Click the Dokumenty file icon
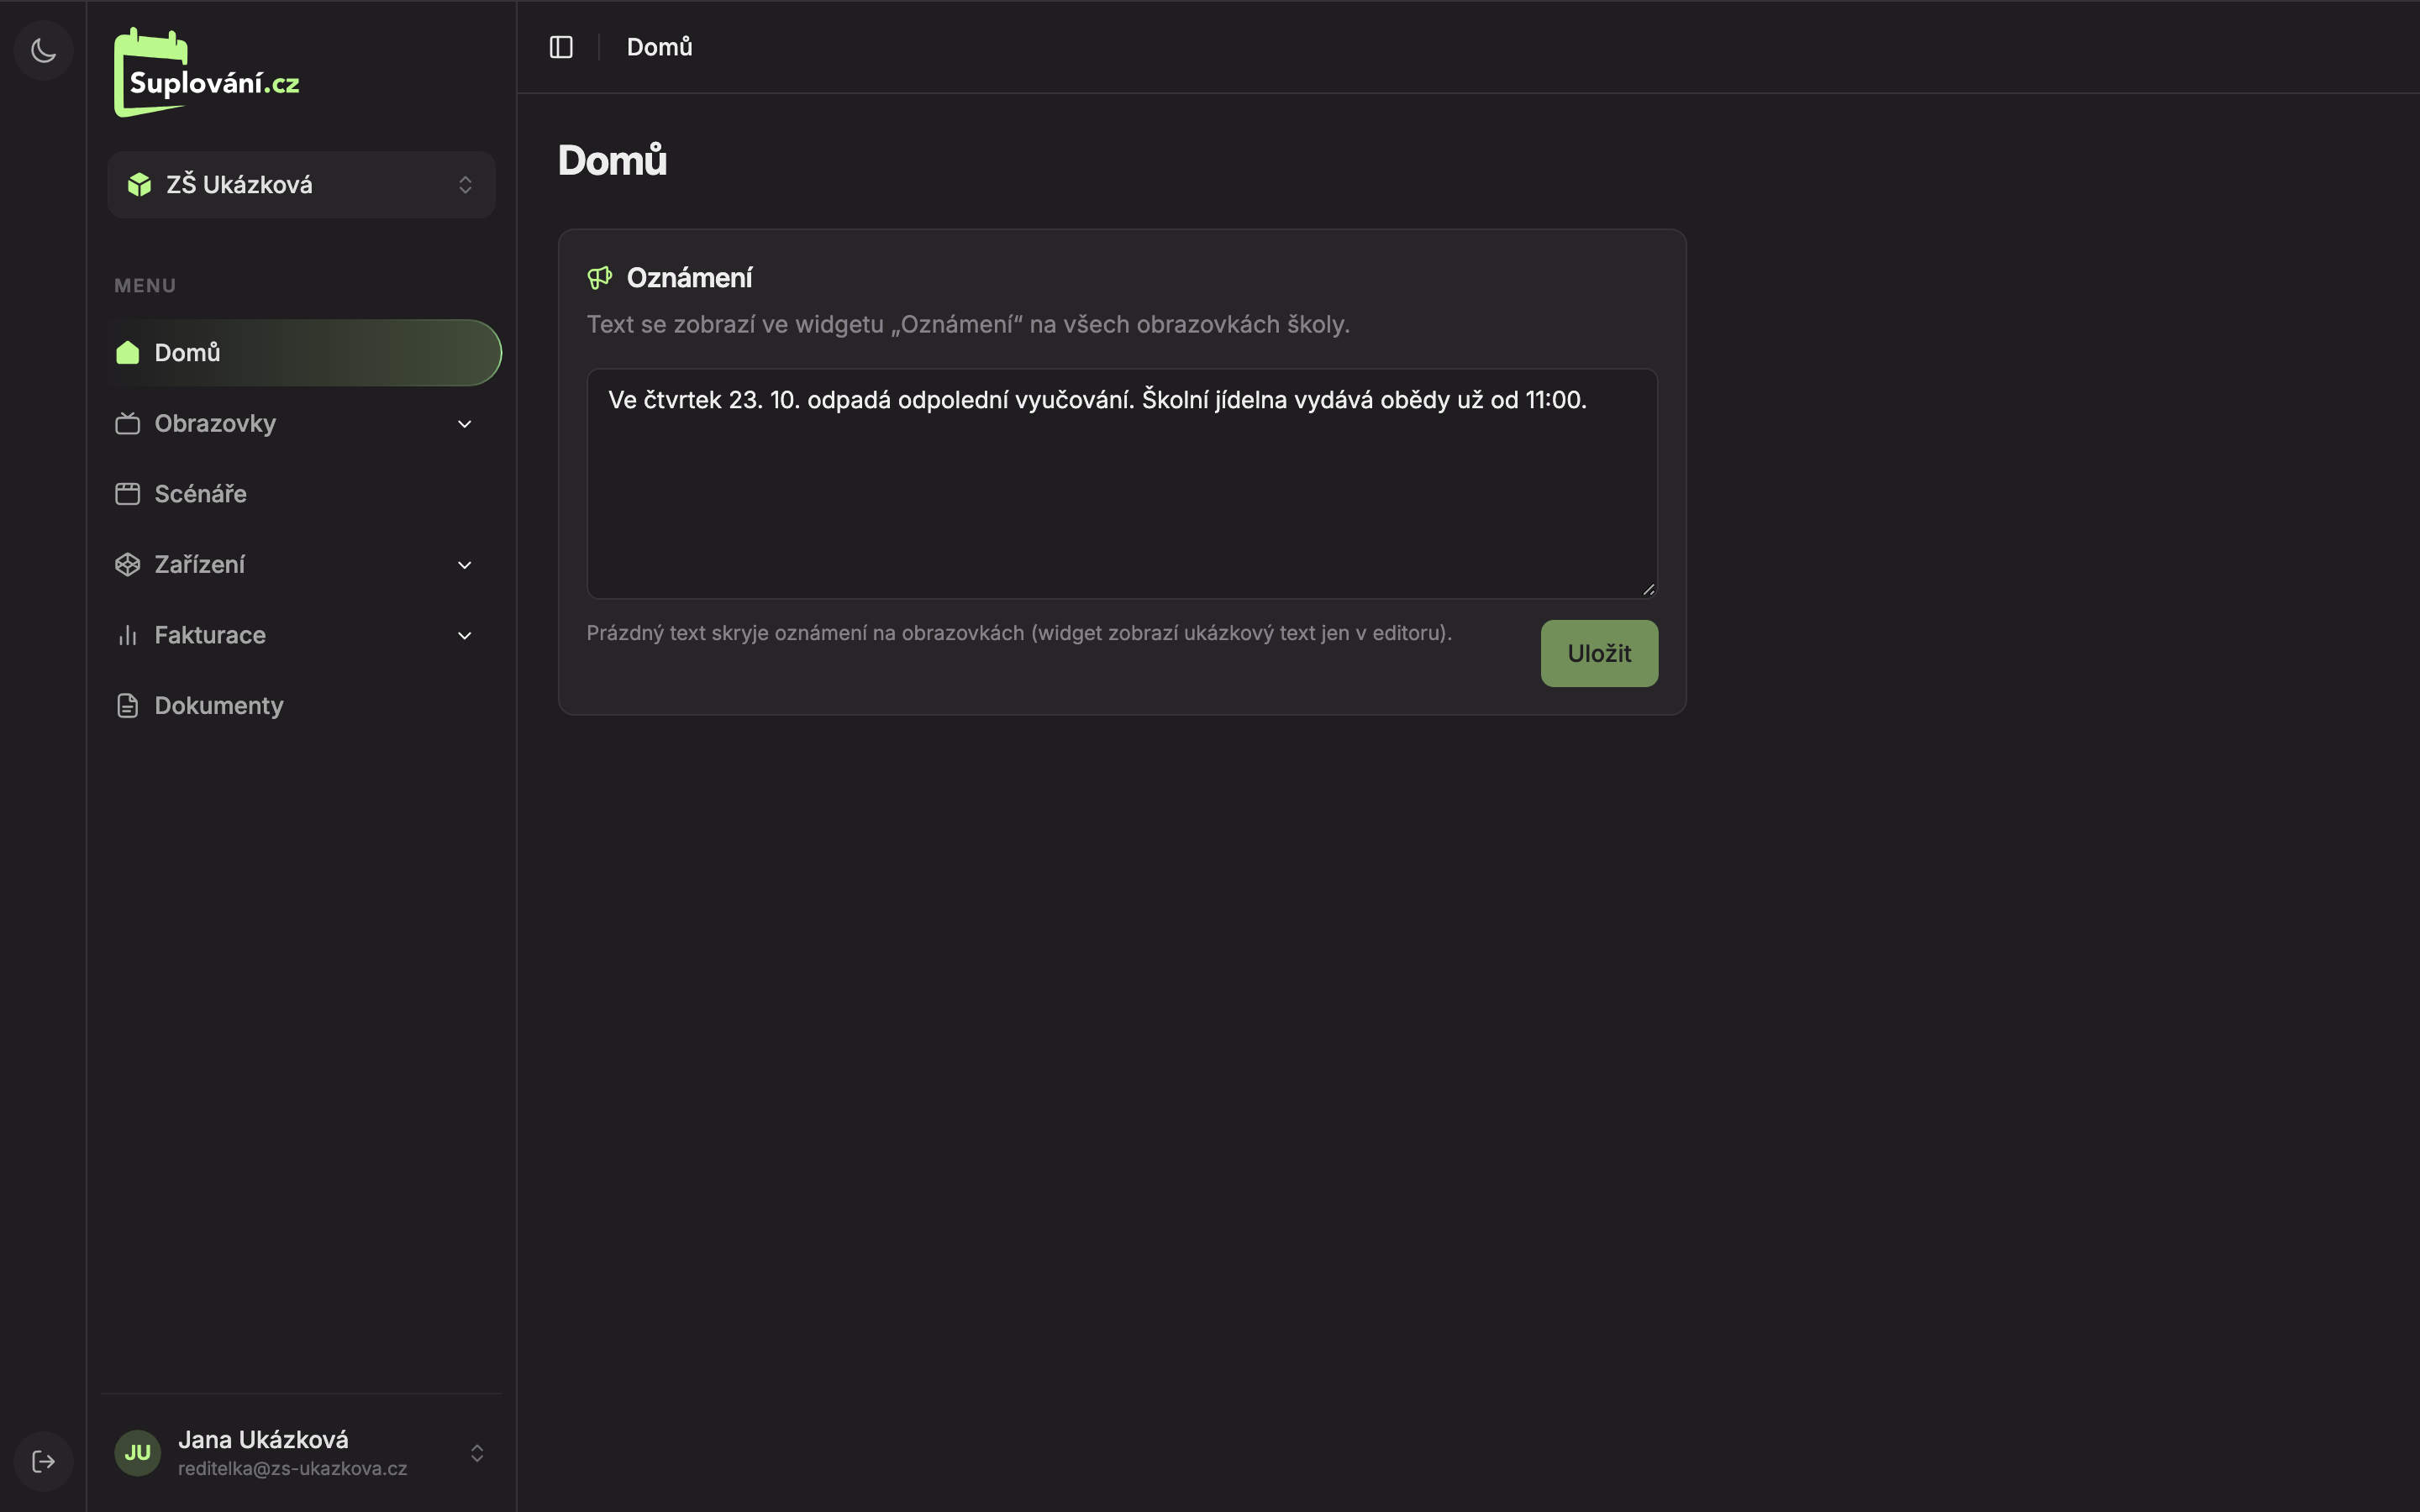Viewport: 2420px width, 1512px height. [x=127, y=706]
